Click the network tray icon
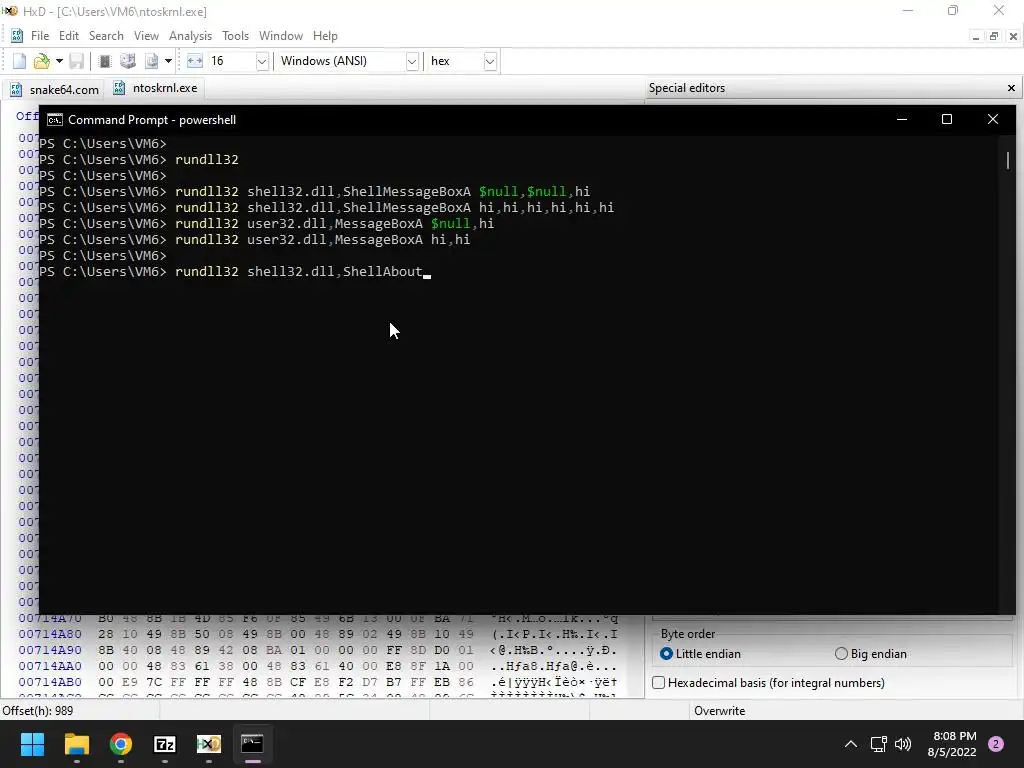This screenshot has width=1024, height=768. pyautogui.click(x=878, y=744)
